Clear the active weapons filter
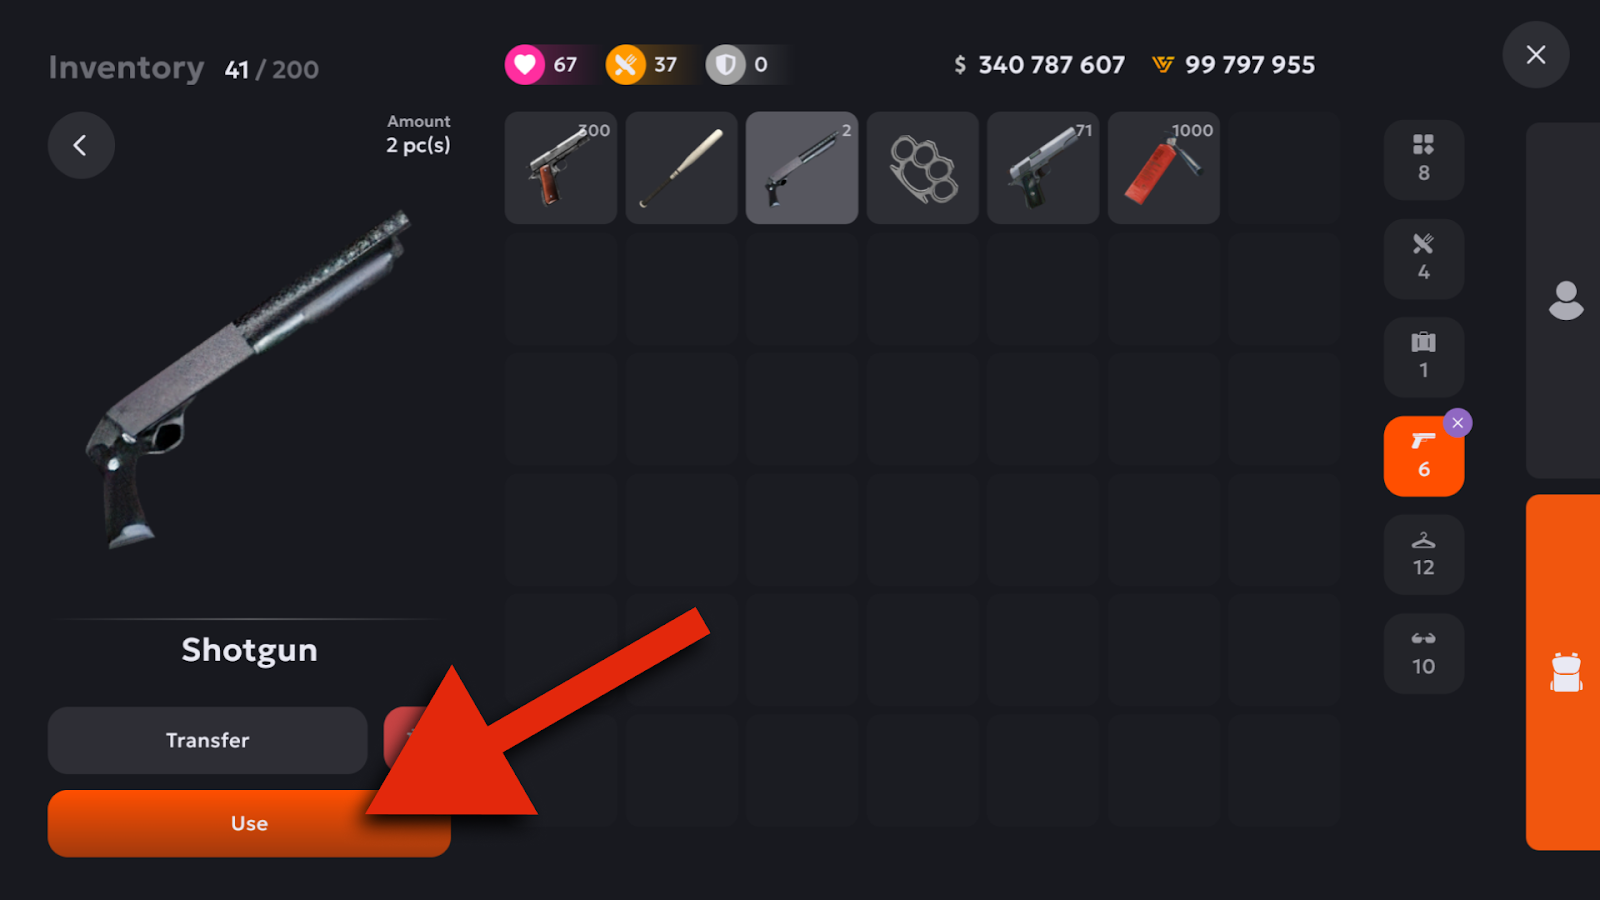Image resolution: width=1600 pixels, height=900 pixels. click(x=1458, y=423)
